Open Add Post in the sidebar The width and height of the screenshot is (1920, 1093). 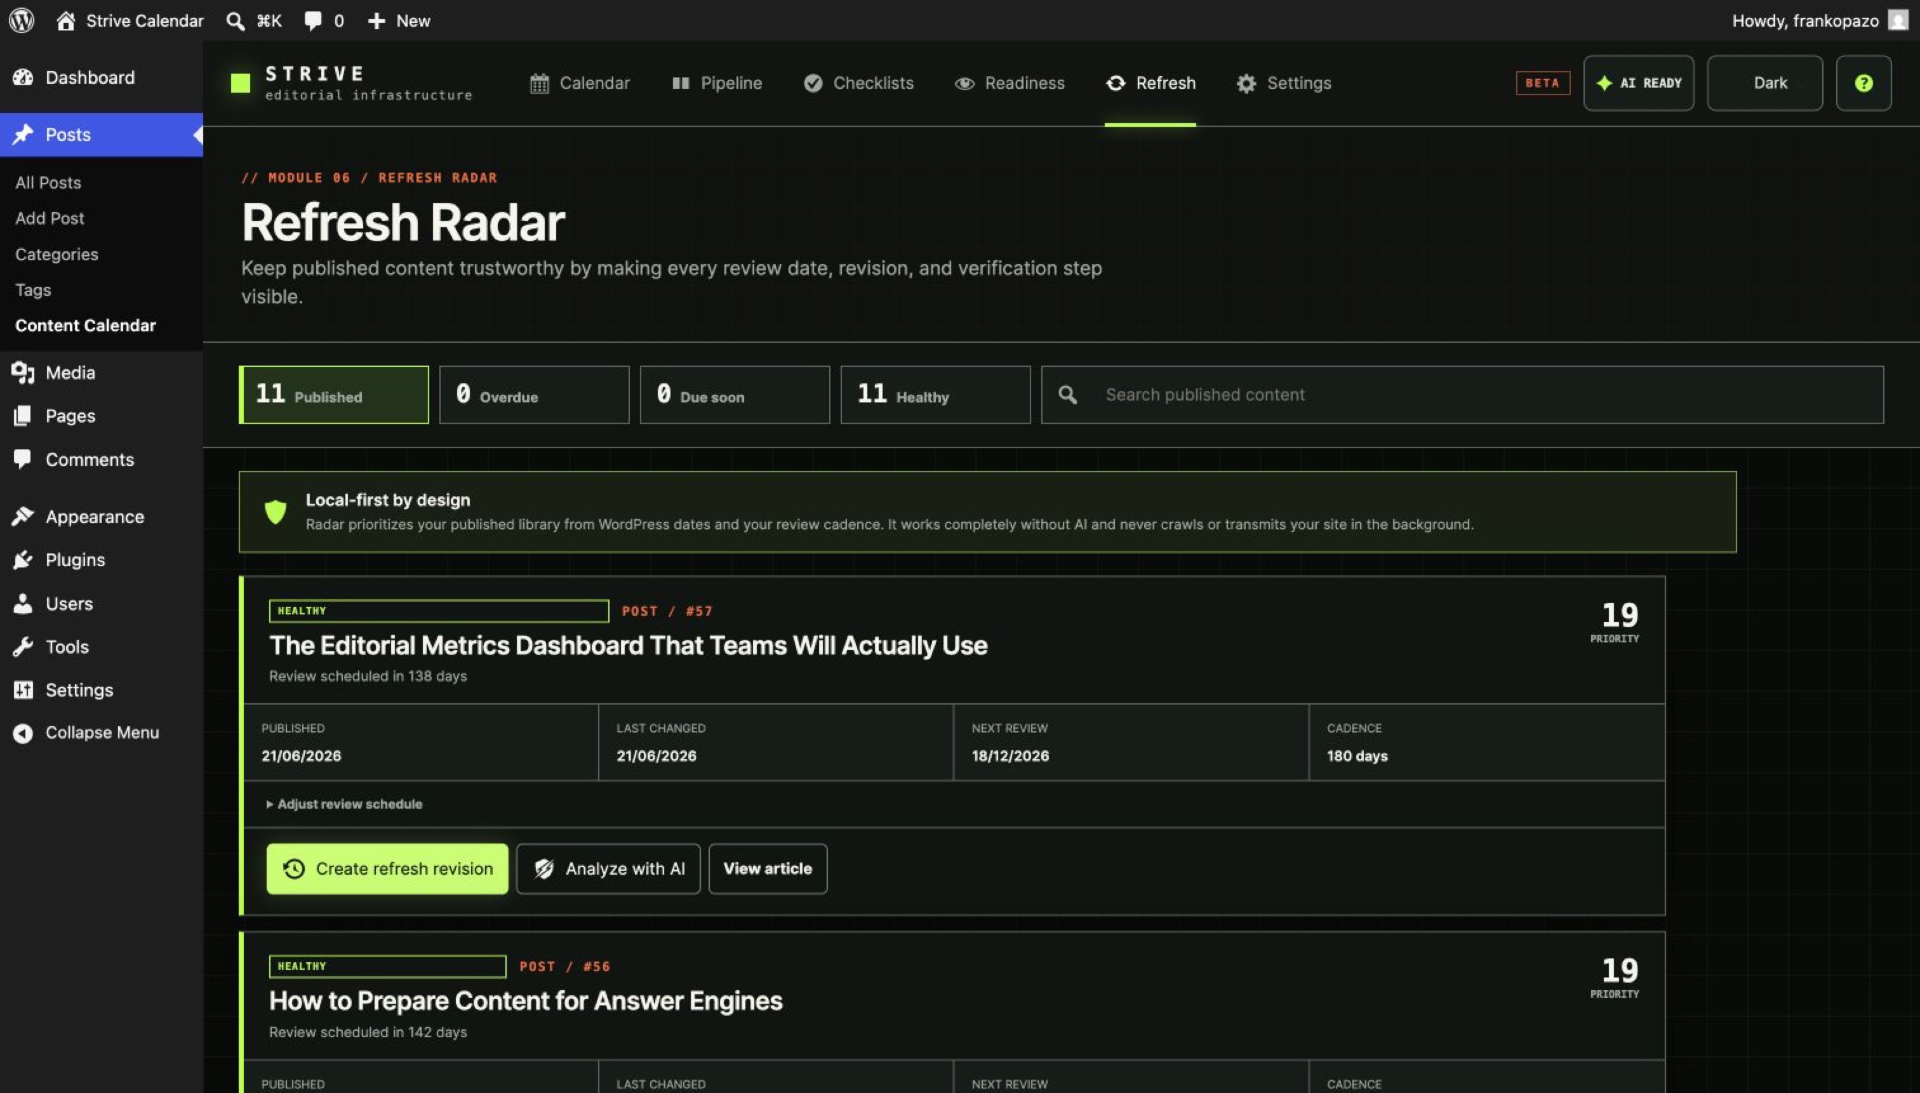(49, 218)
